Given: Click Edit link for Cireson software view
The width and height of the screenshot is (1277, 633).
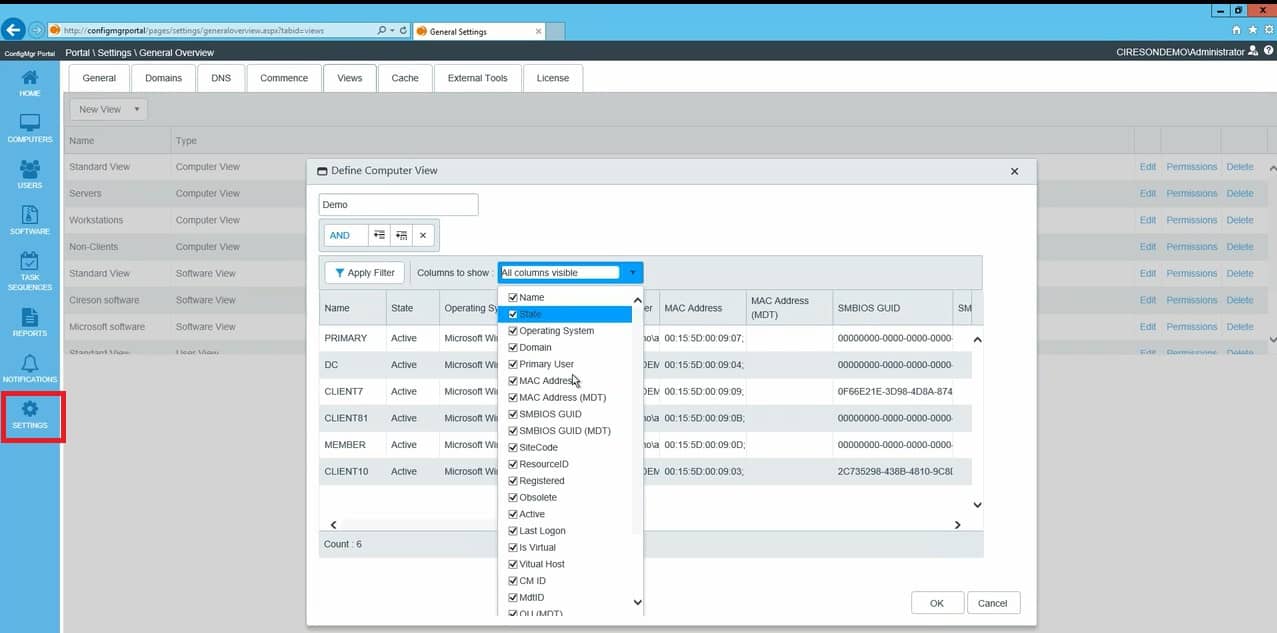Looking at the screenshot, I should click(x=1148, y=300).
